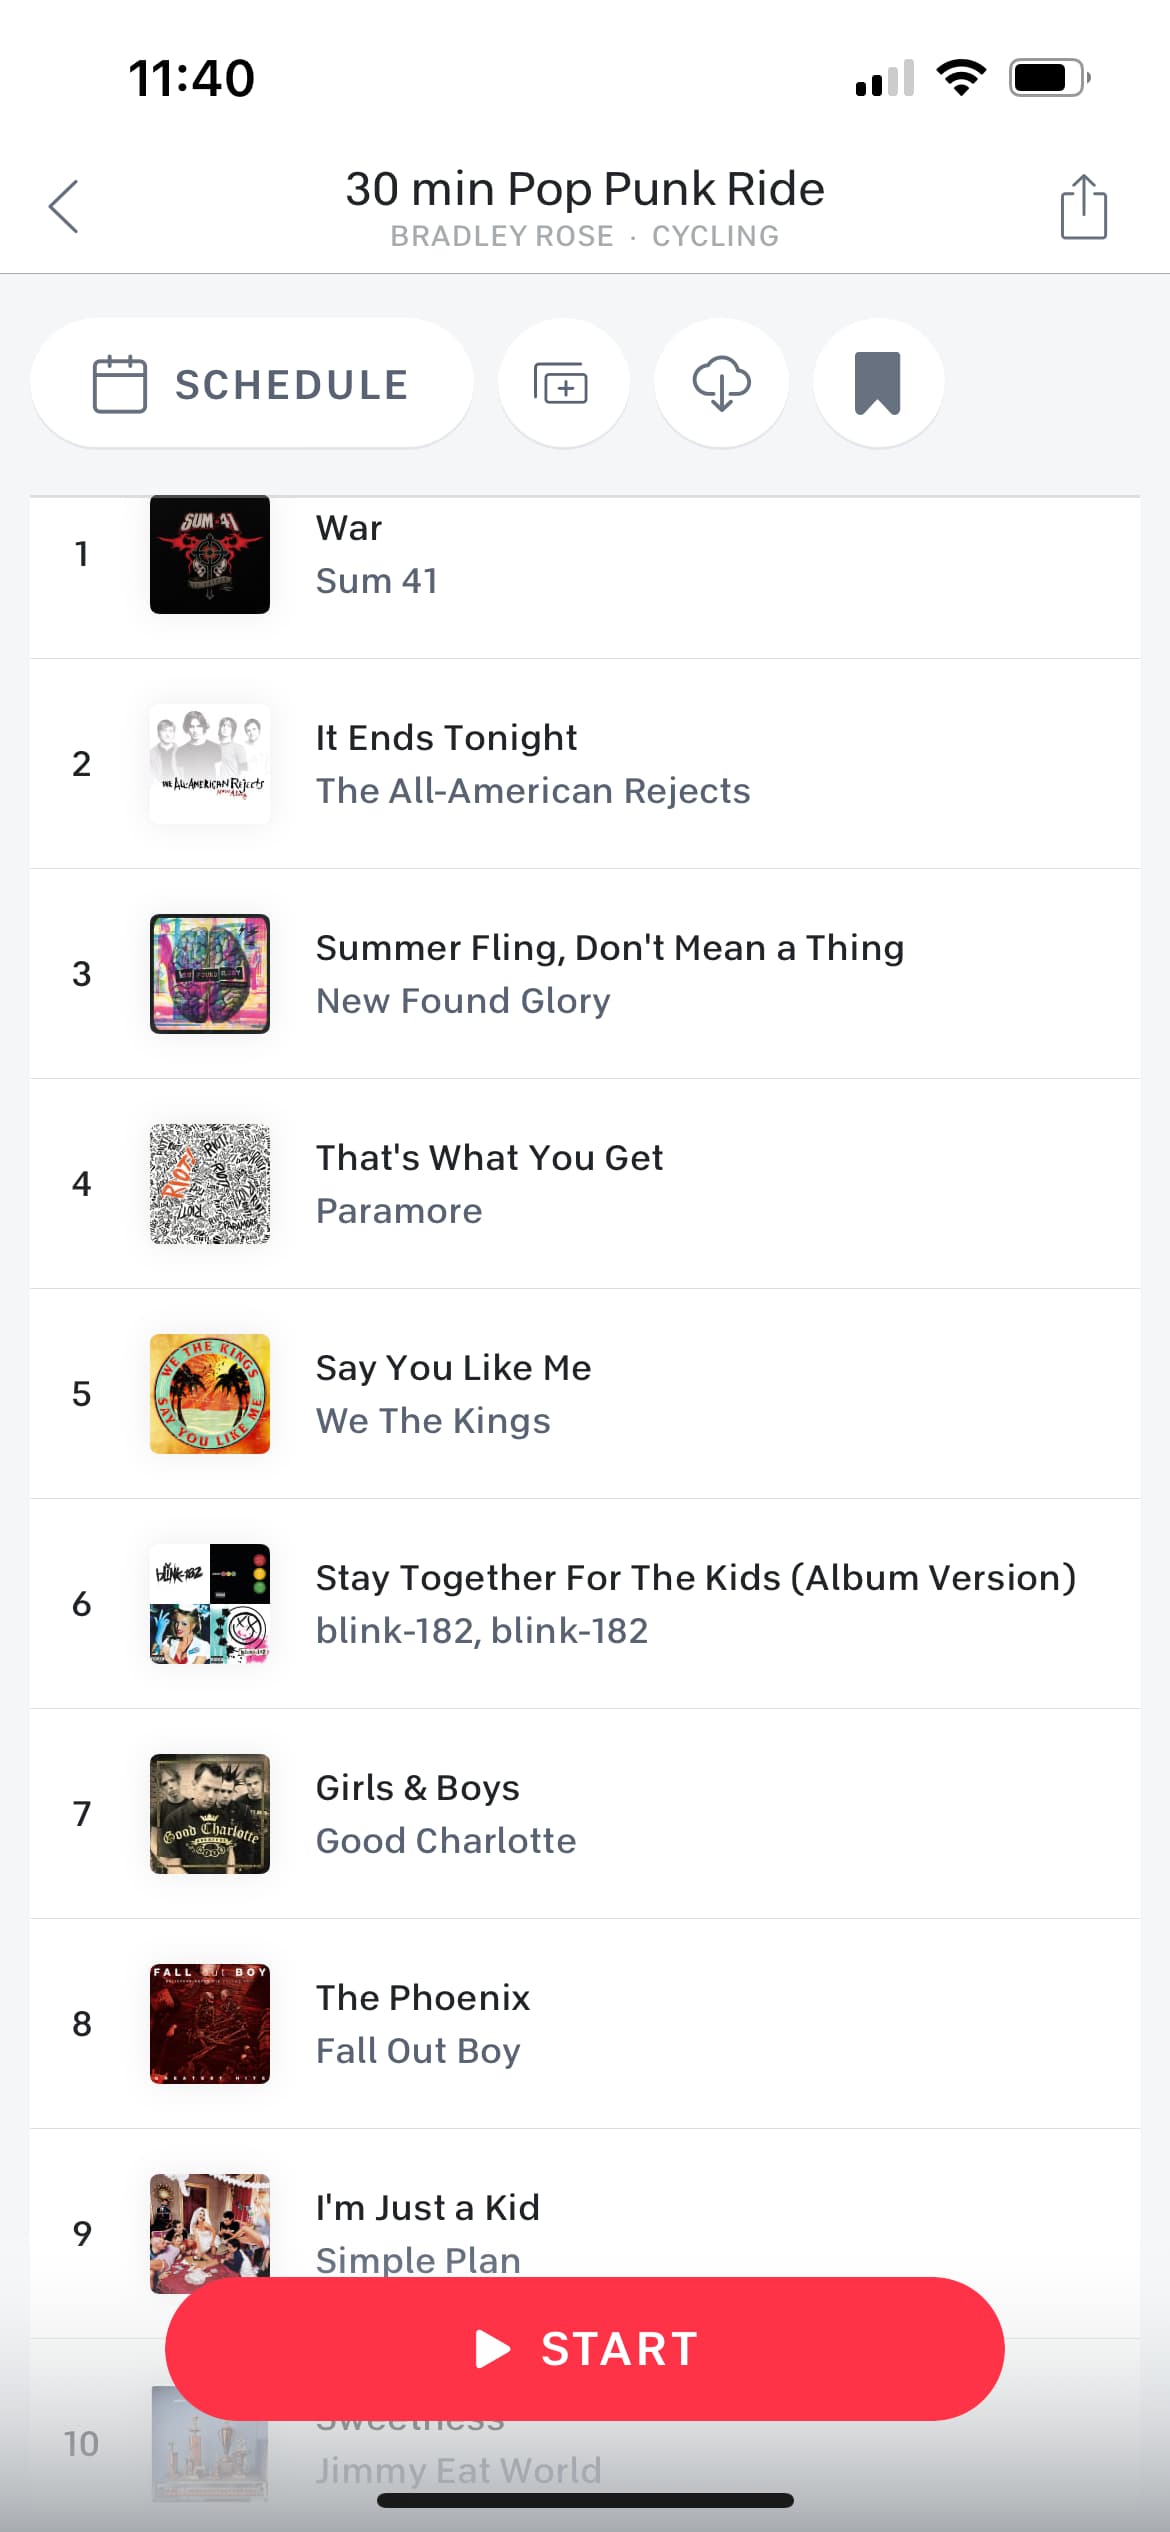Tap "Stay Together For The Kids" track

(695, 1578)
